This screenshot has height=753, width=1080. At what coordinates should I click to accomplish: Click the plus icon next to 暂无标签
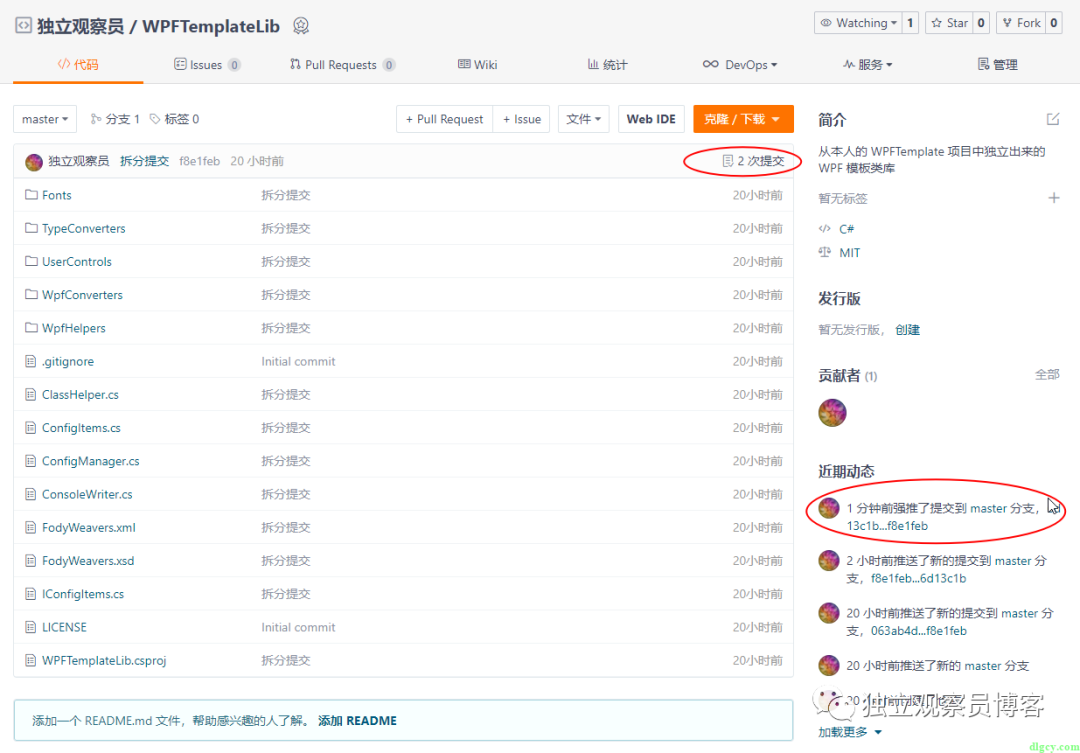pos(1054,198)
